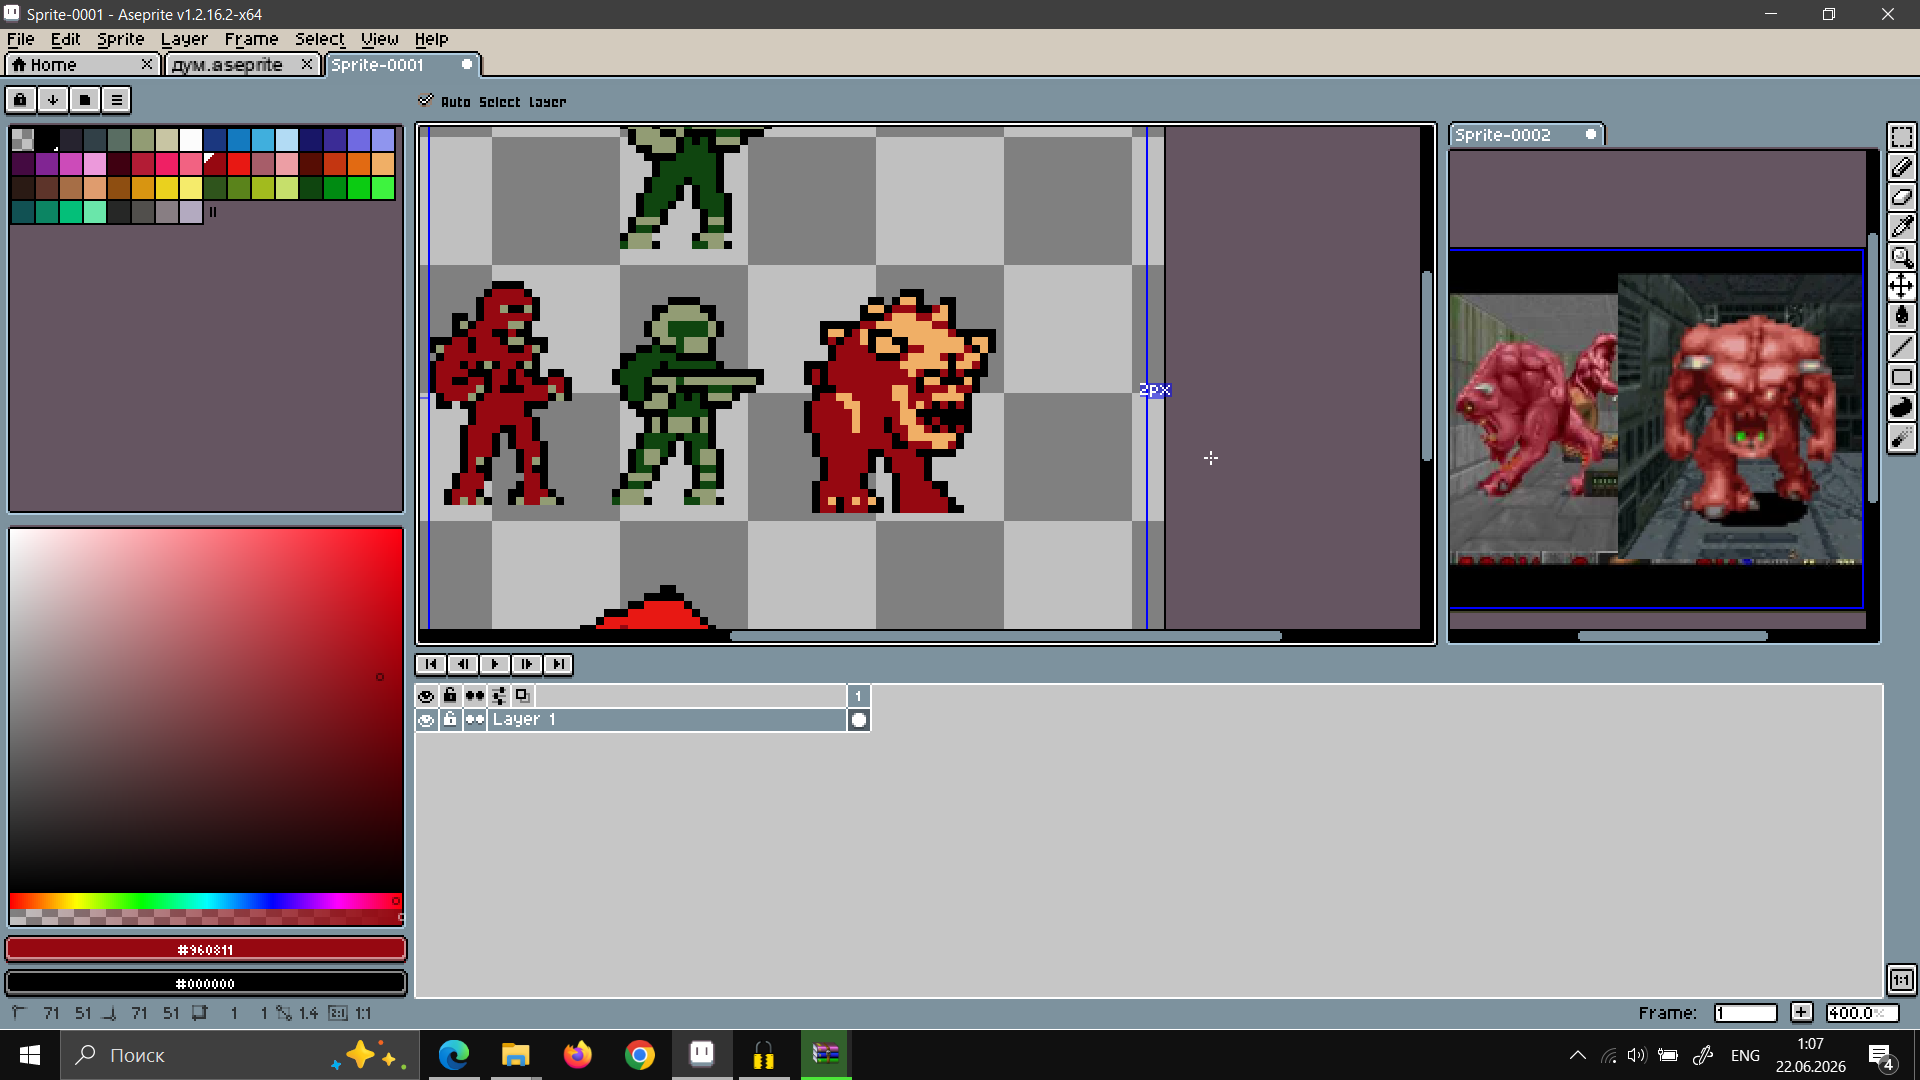Click the alpha transparency slider under hue bar
Image resolution: width=1920 pixels, height=1080 pixels.
(x=206, y=916)
